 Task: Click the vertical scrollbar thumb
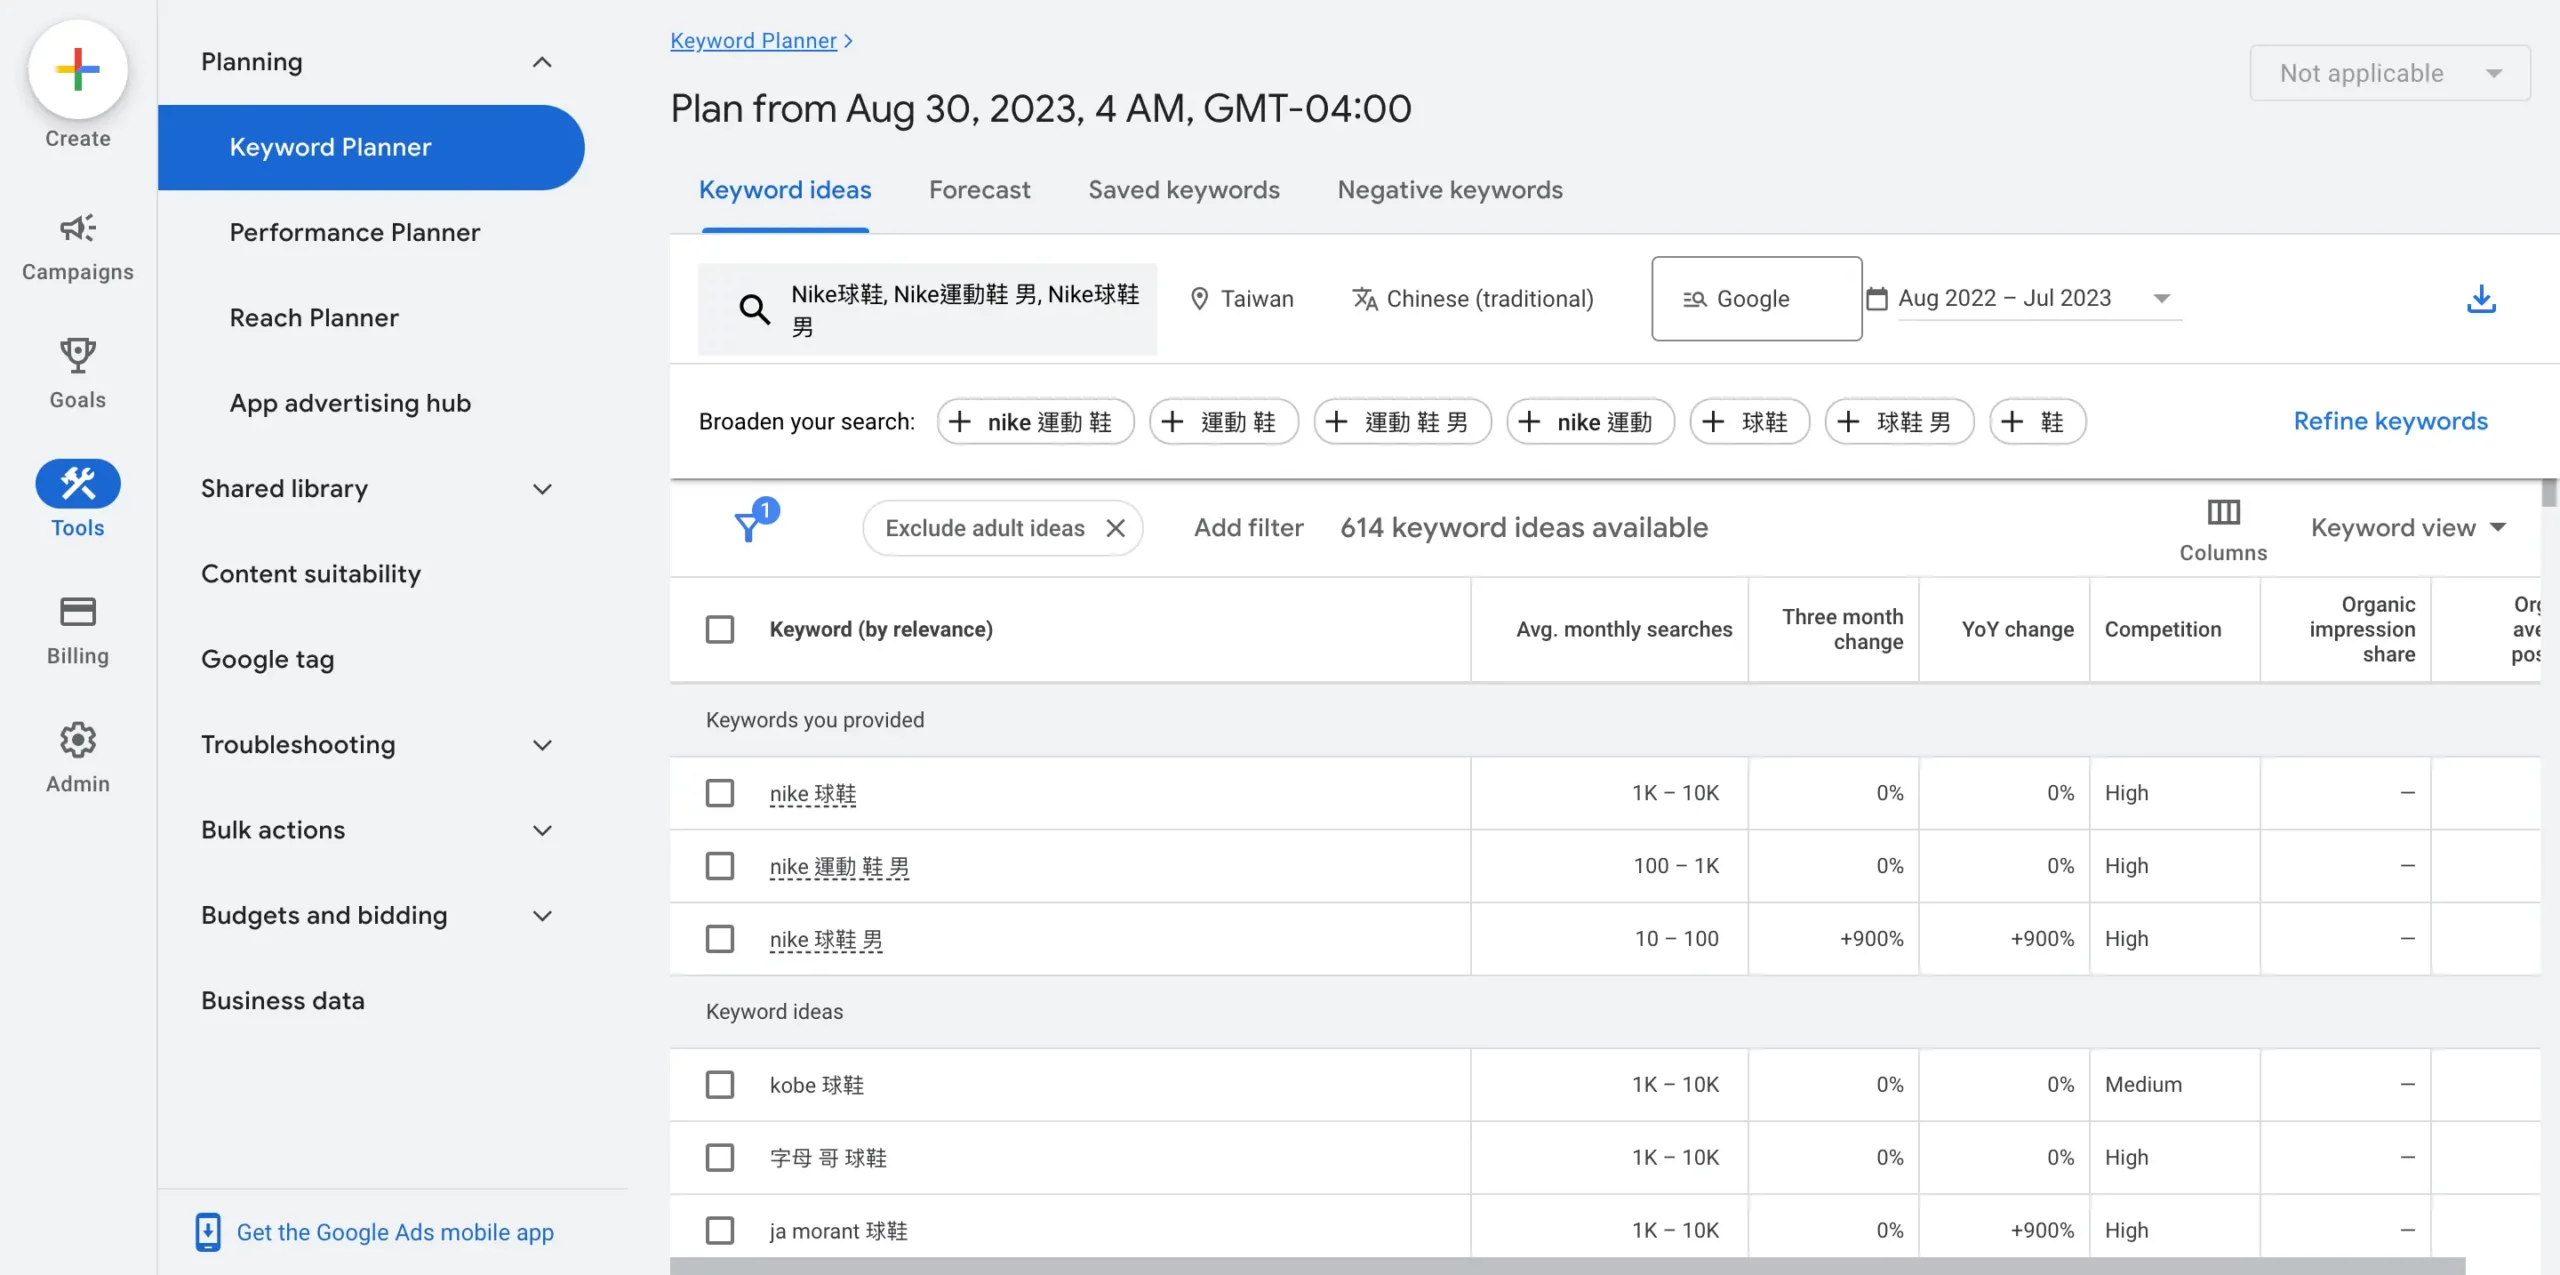[2549, 492]
